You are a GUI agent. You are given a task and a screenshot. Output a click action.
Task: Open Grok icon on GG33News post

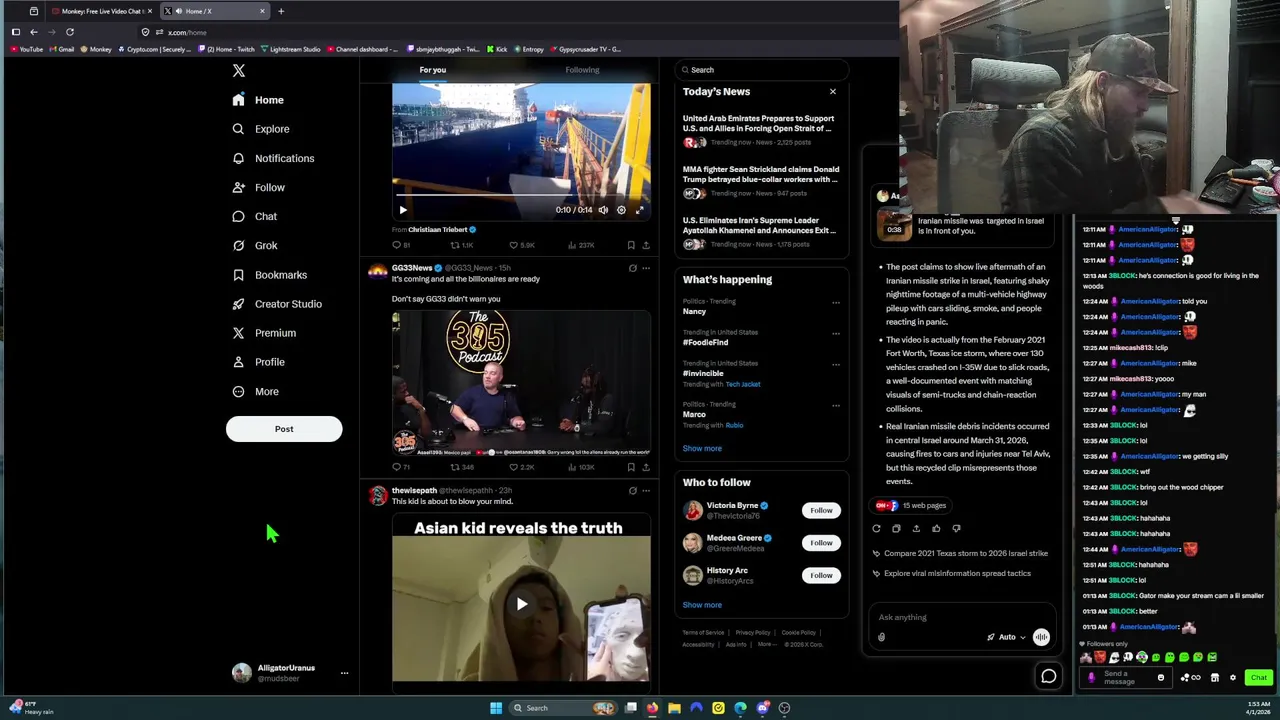tap(632, 268)
